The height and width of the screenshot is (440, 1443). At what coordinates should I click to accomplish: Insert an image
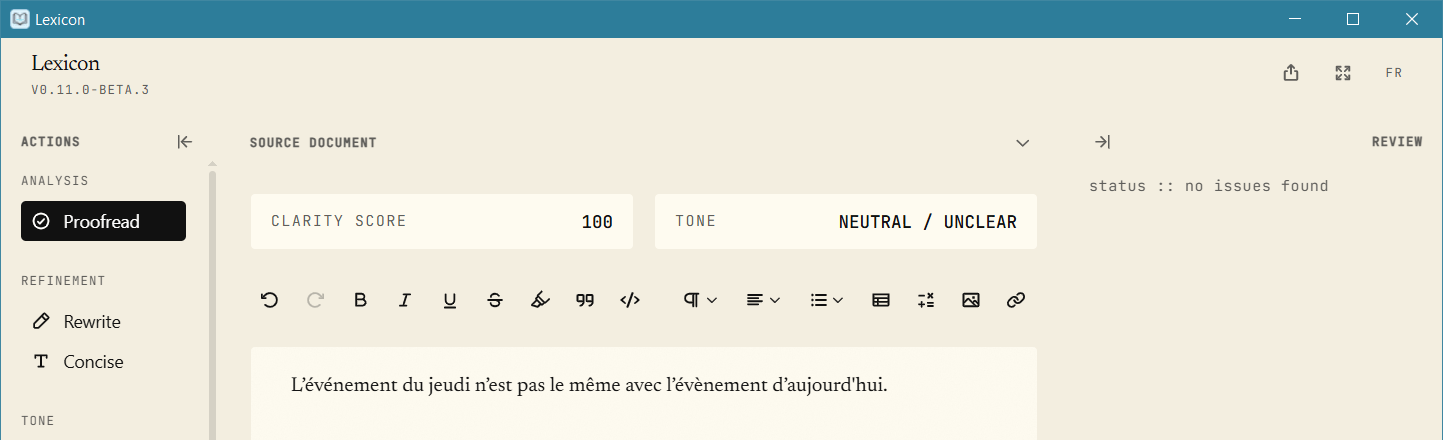coord(970,300)
